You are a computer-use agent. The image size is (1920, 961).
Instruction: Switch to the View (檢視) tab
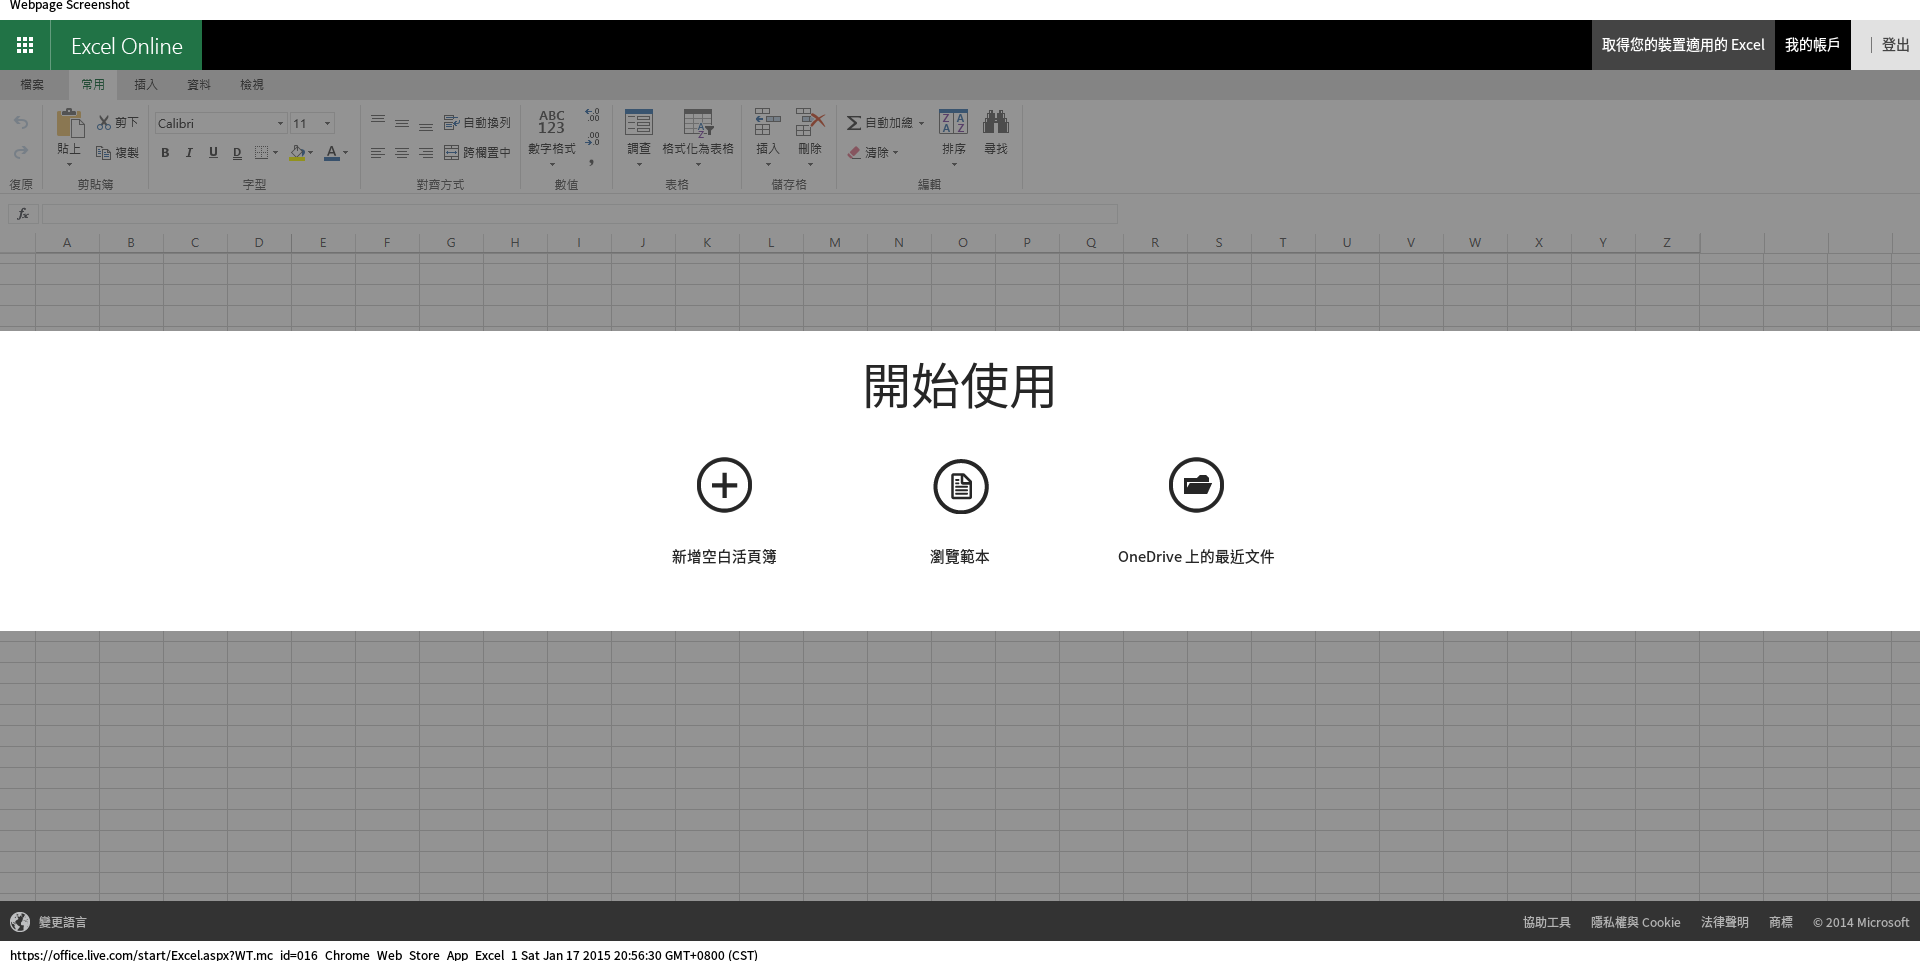(252, 85)
